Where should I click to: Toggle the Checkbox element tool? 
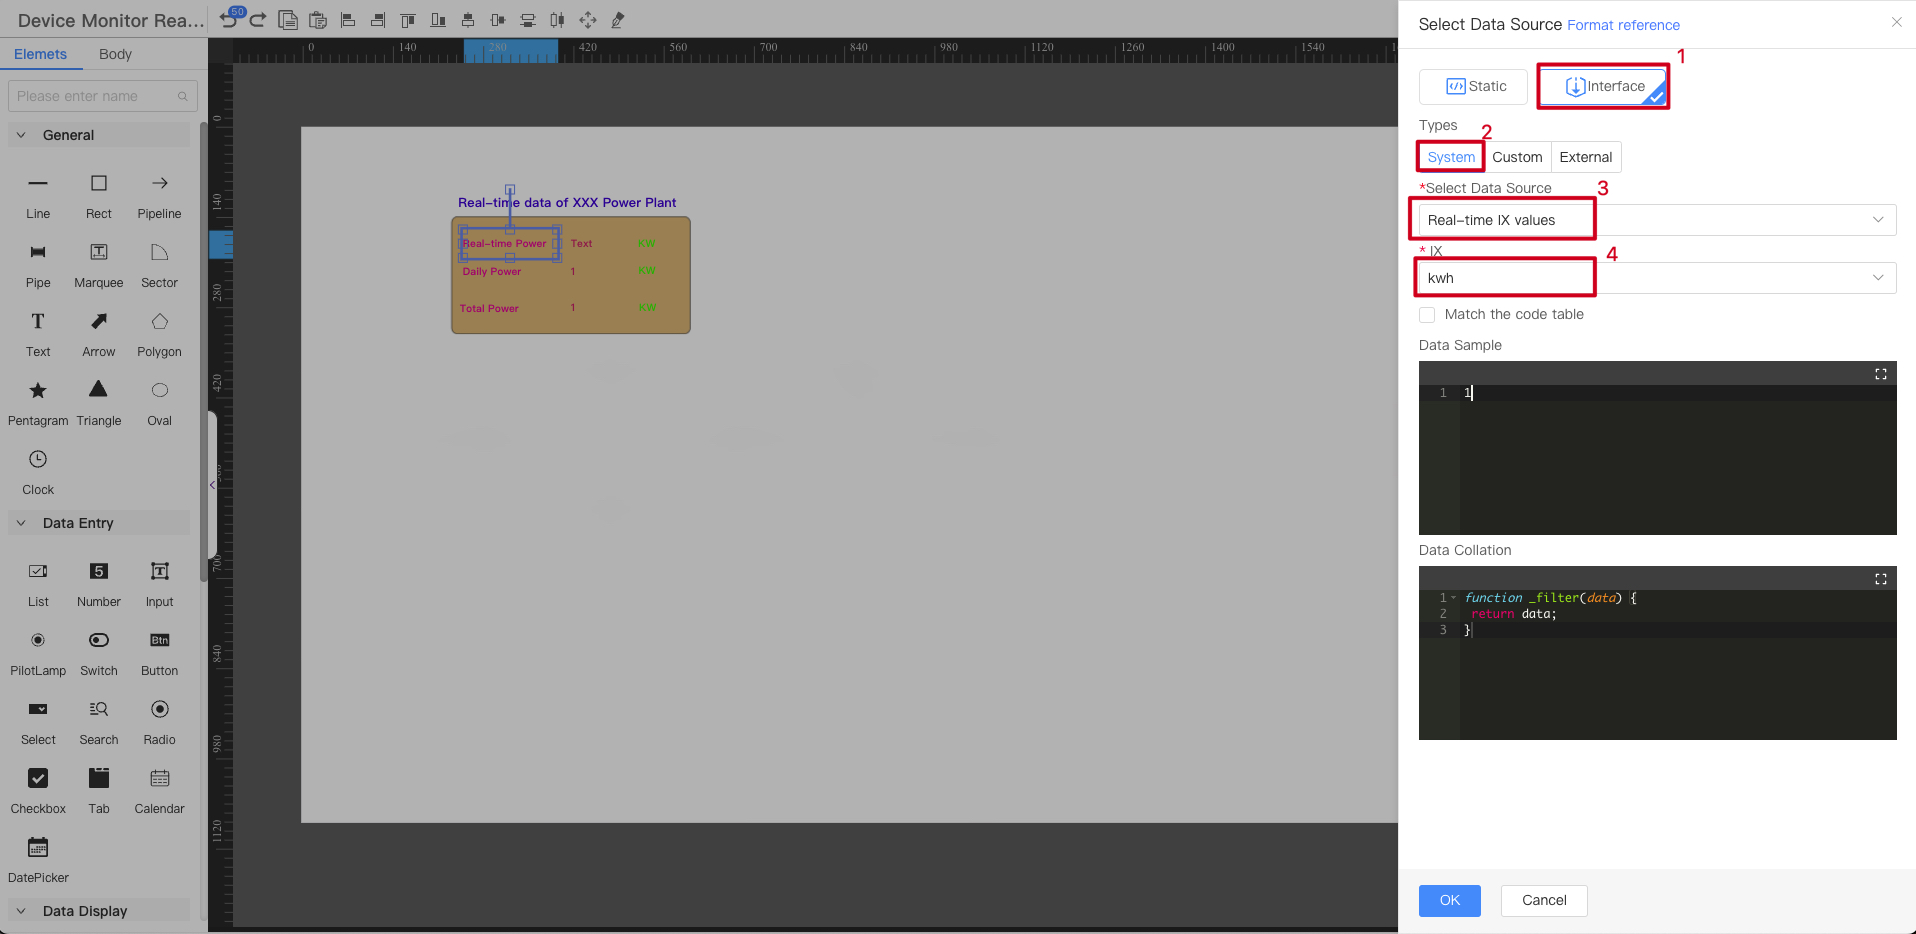37,790
